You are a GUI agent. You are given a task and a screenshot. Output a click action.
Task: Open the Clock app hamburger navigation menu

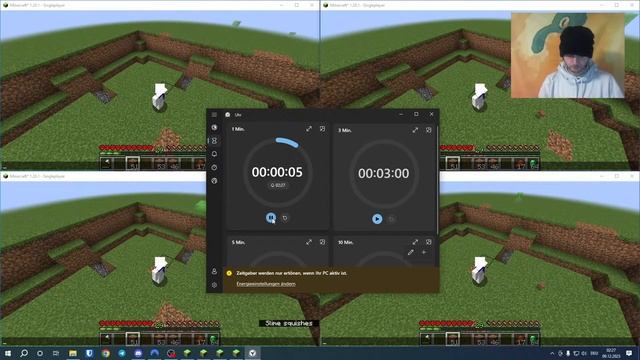click(x=214, y=115)
